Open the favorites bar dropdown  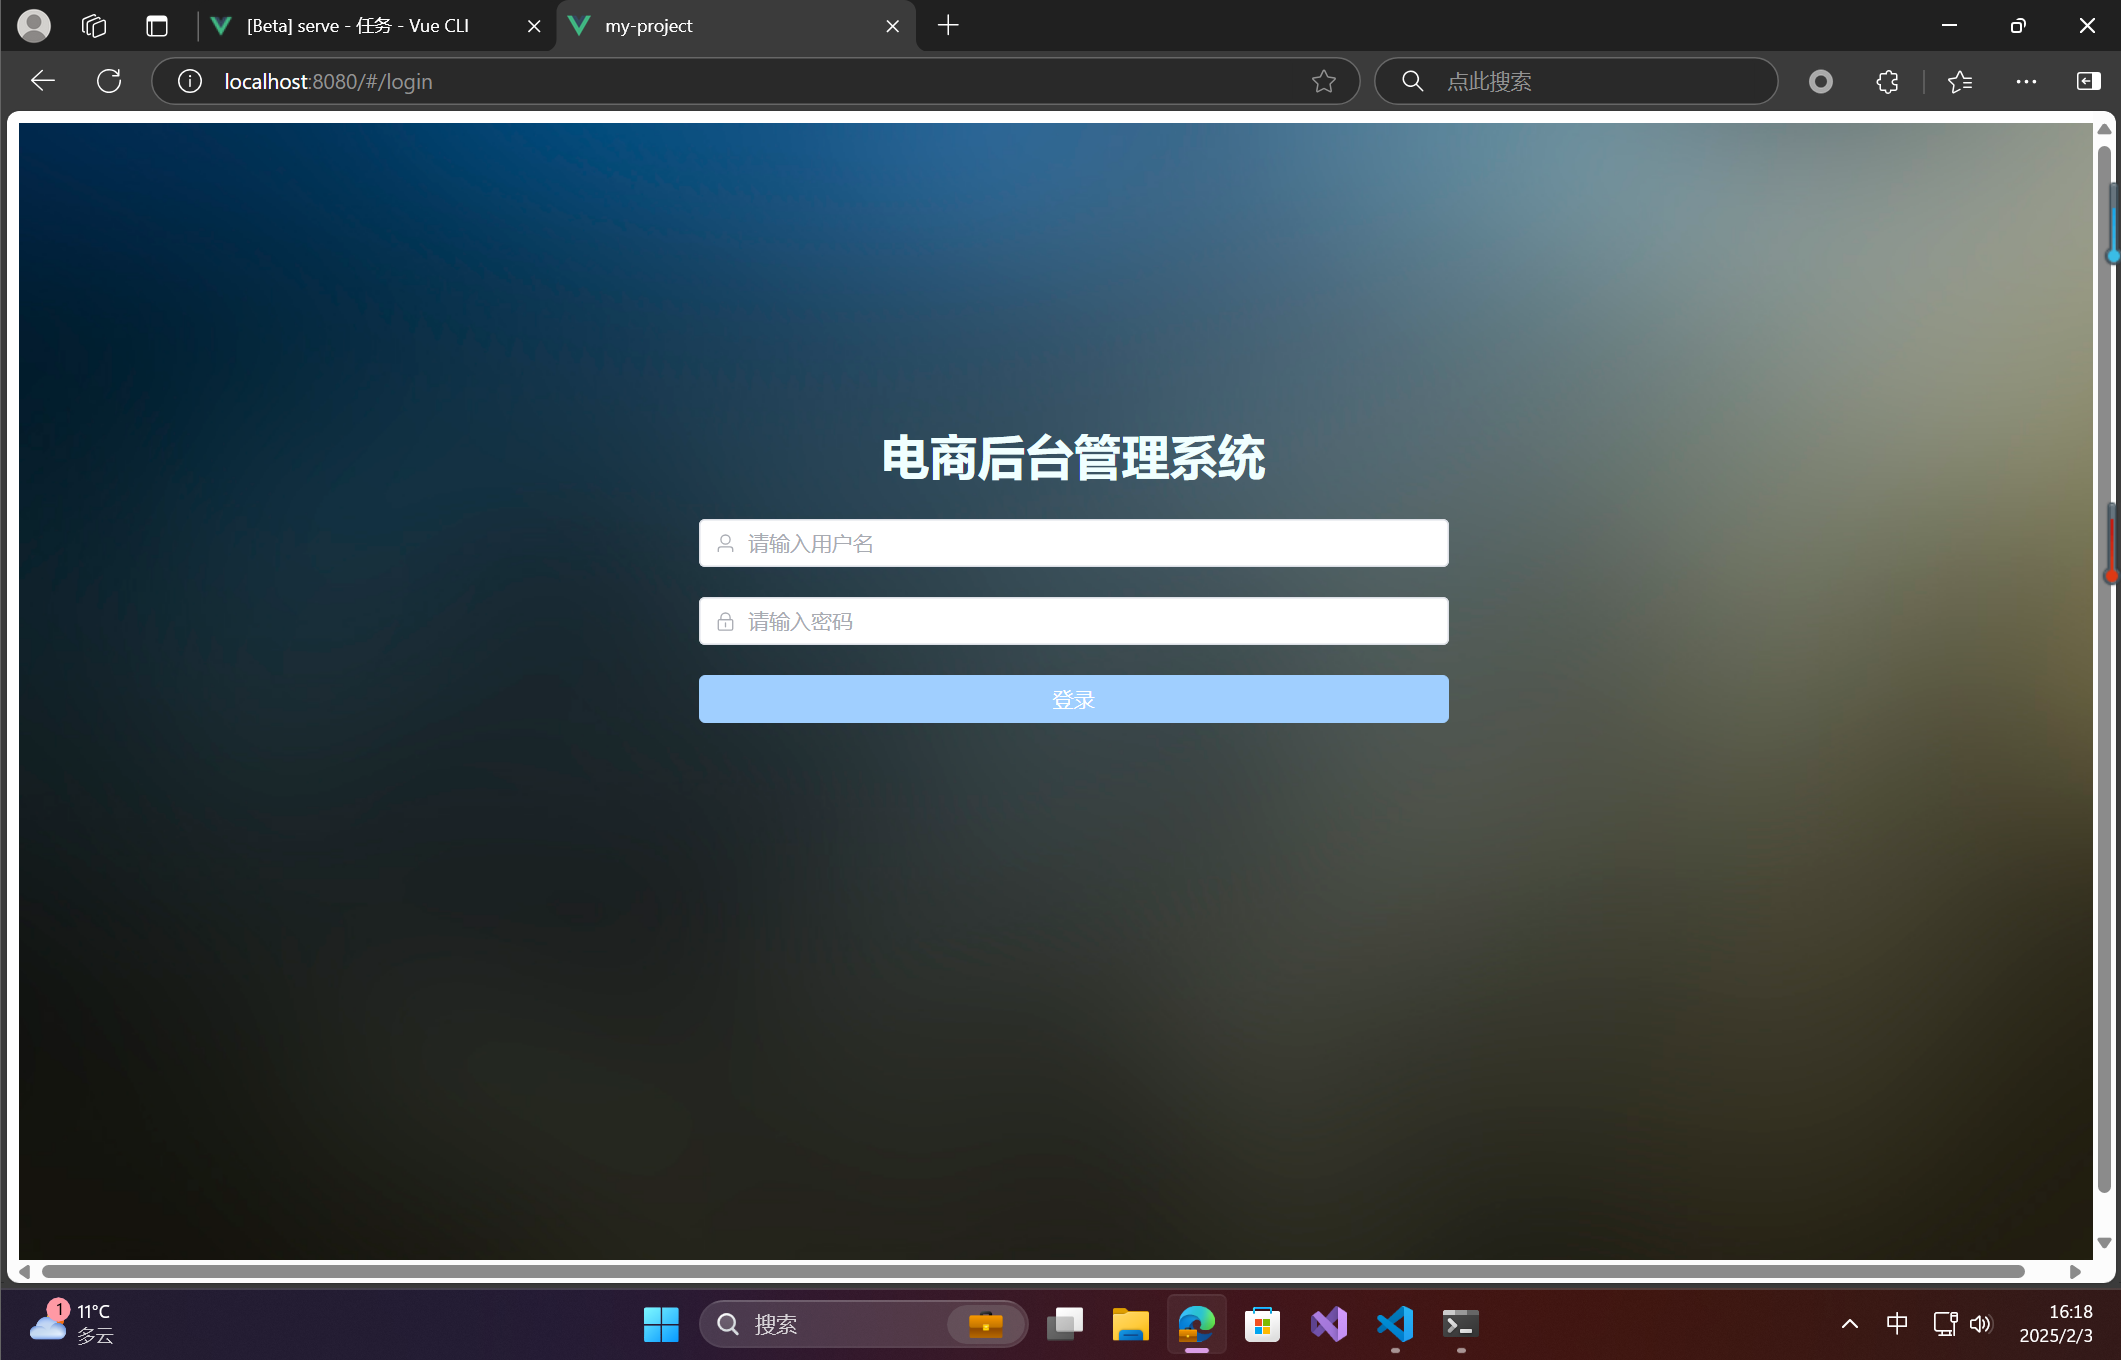tap(1959, 81)
